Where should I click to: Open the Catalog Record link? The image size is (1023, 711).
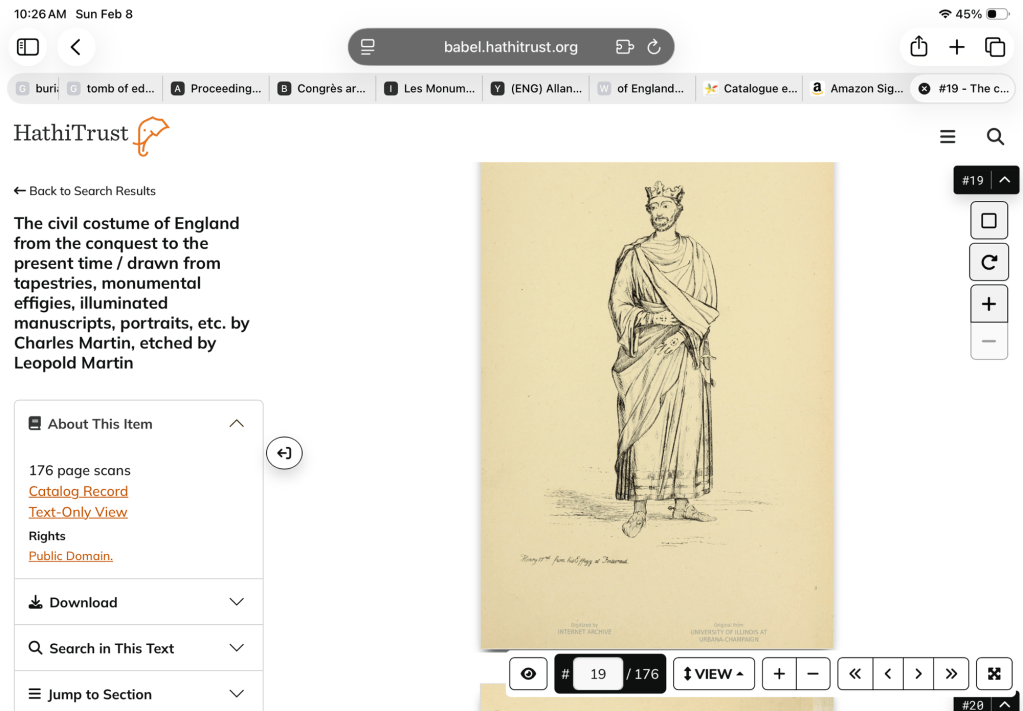pyautogui.click(x=78, y=491)
